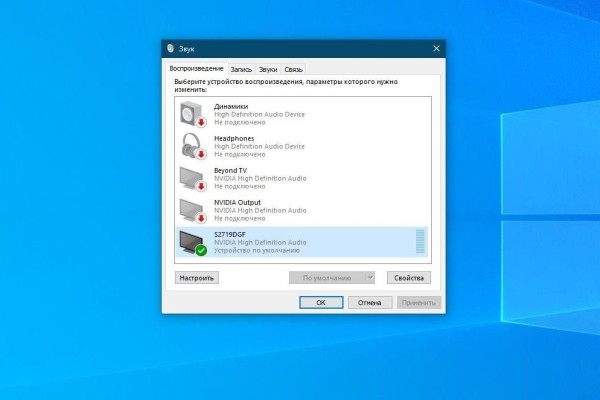Switch to the Звуки tab
Screen dimensions: 600x400
(x=268, y=69)
